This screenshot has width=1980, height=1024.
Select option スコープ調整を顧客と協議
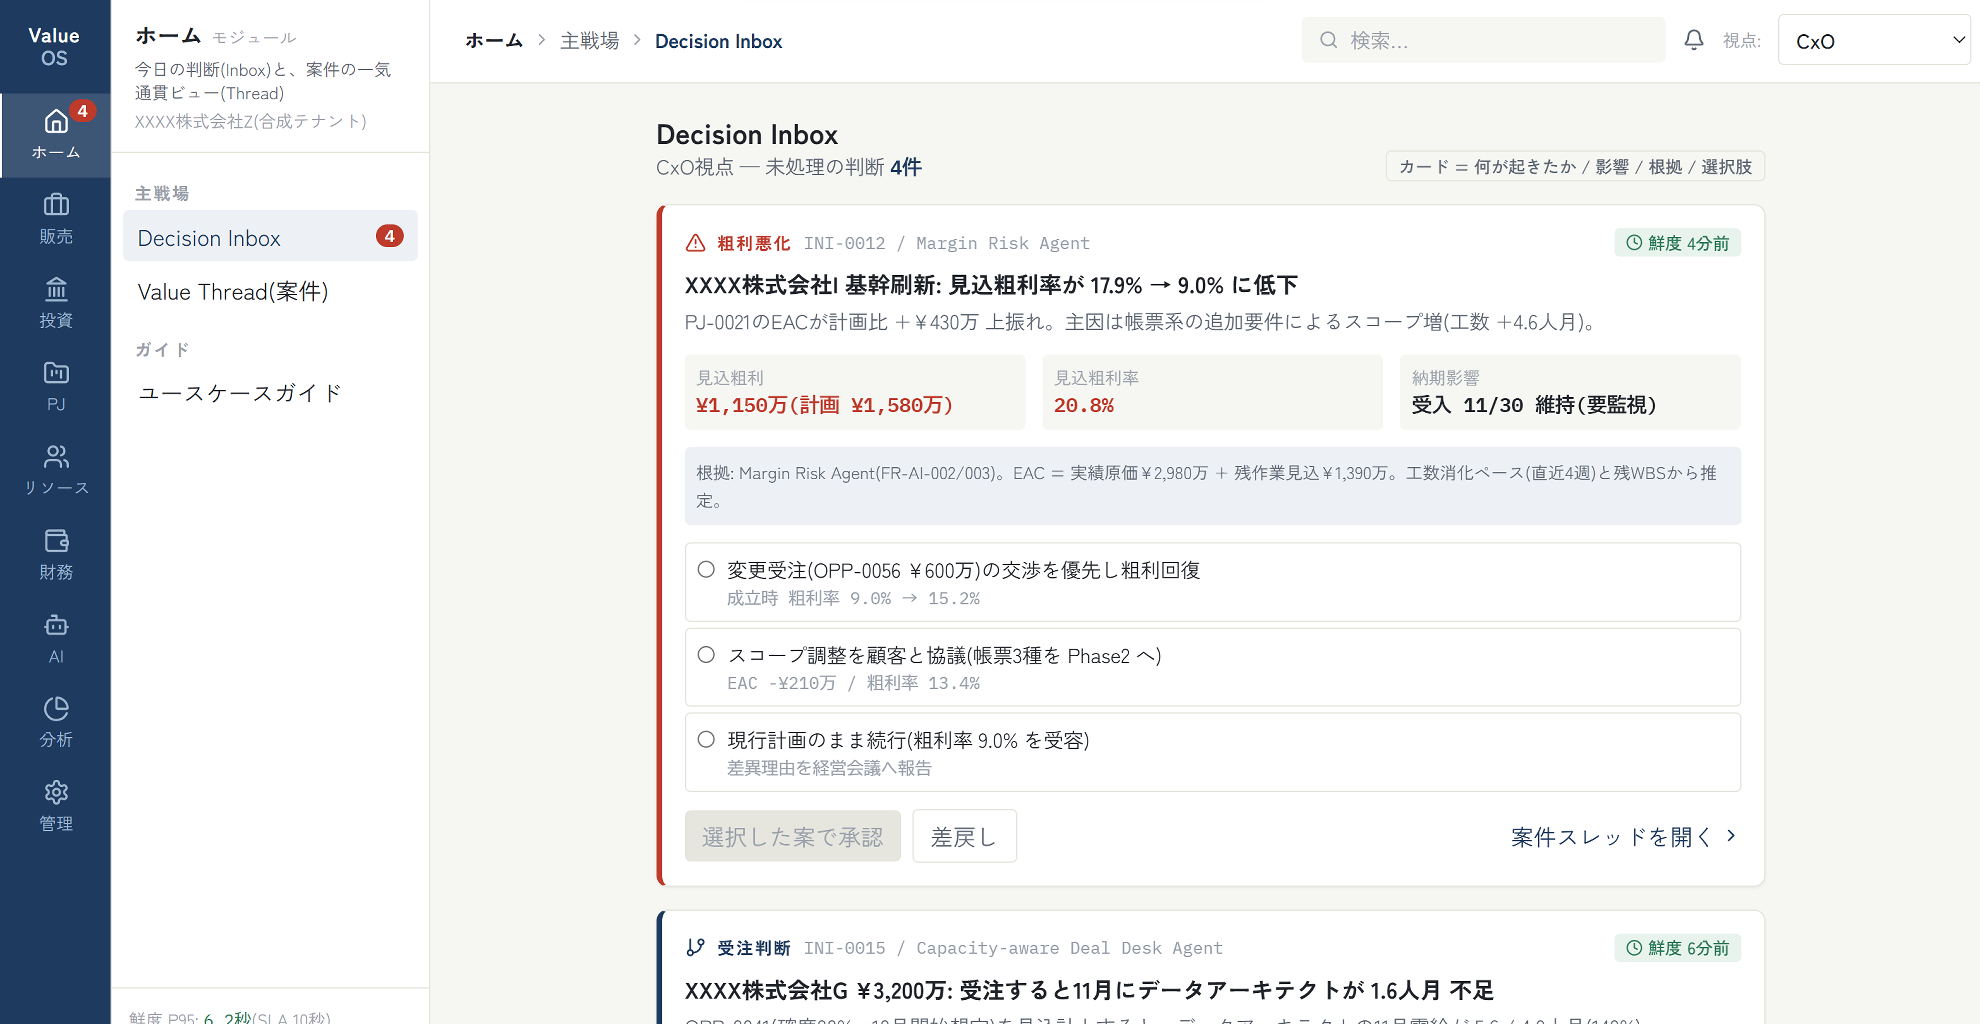point(1212,667)
